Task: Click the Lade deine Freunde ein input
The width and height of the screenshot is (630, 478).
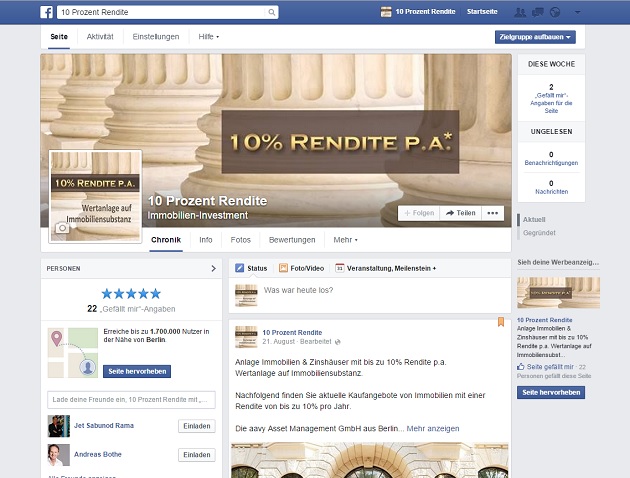Action: (x=131, y=400)
